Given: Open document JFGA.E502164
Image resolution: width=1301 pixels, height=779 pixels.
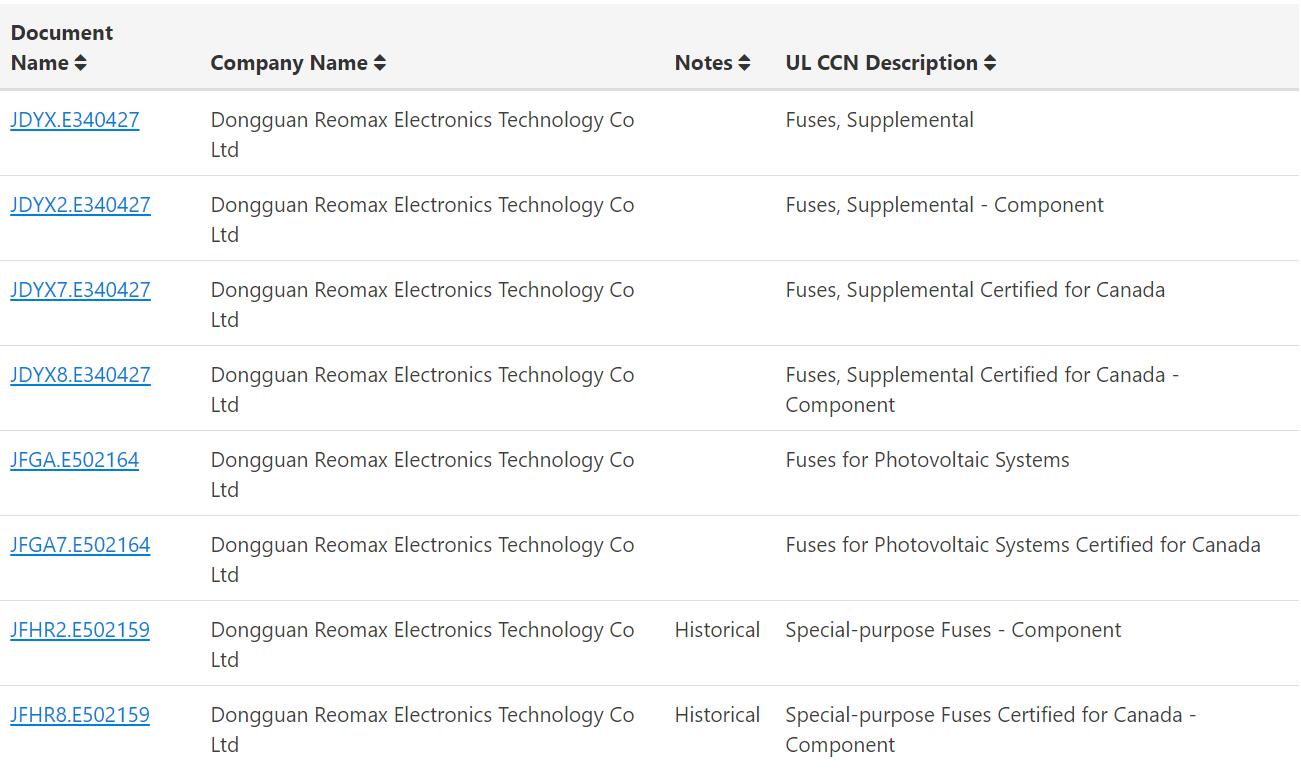Looking at the screenshot, I should tap(75, 460).
